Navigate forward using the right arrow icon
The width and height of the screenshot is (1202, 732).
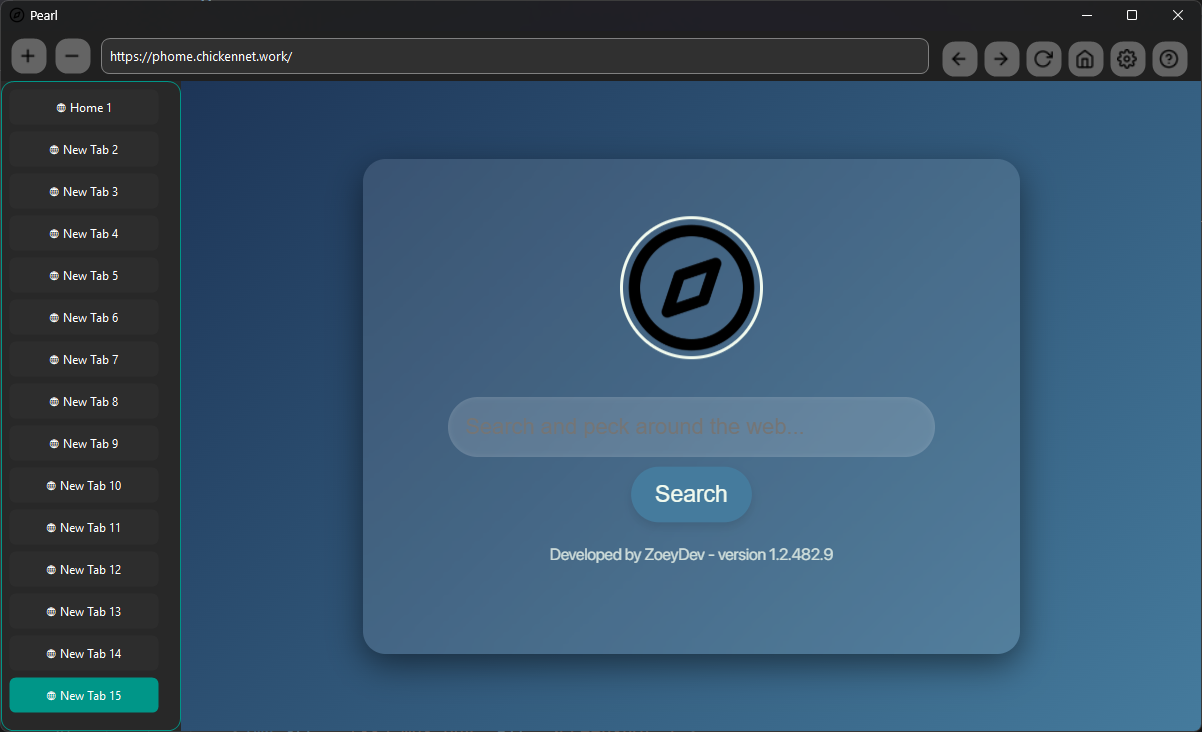click(1001, 59)
